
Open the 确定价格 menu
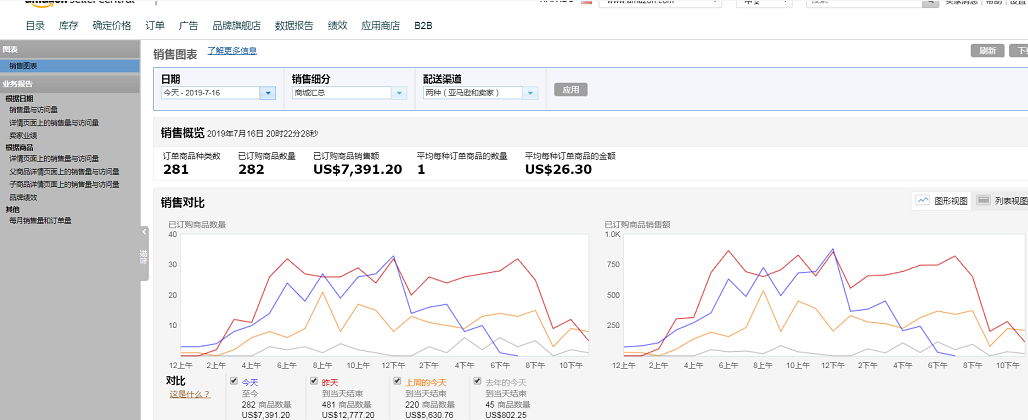[x=112, y=26]
